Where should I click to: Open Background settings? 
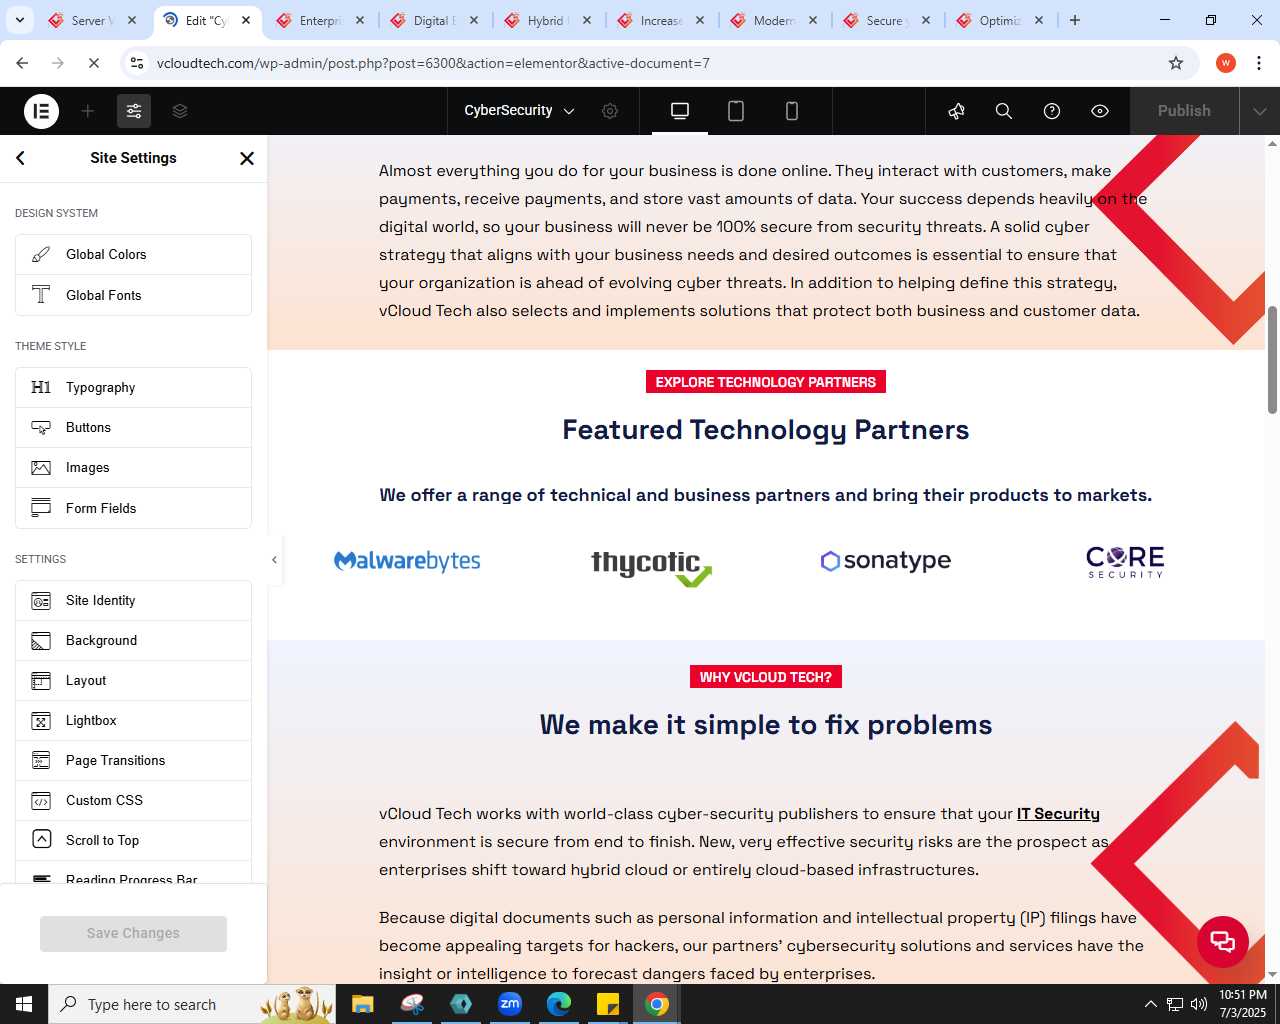pyautogui.click(x=133, y=641)
